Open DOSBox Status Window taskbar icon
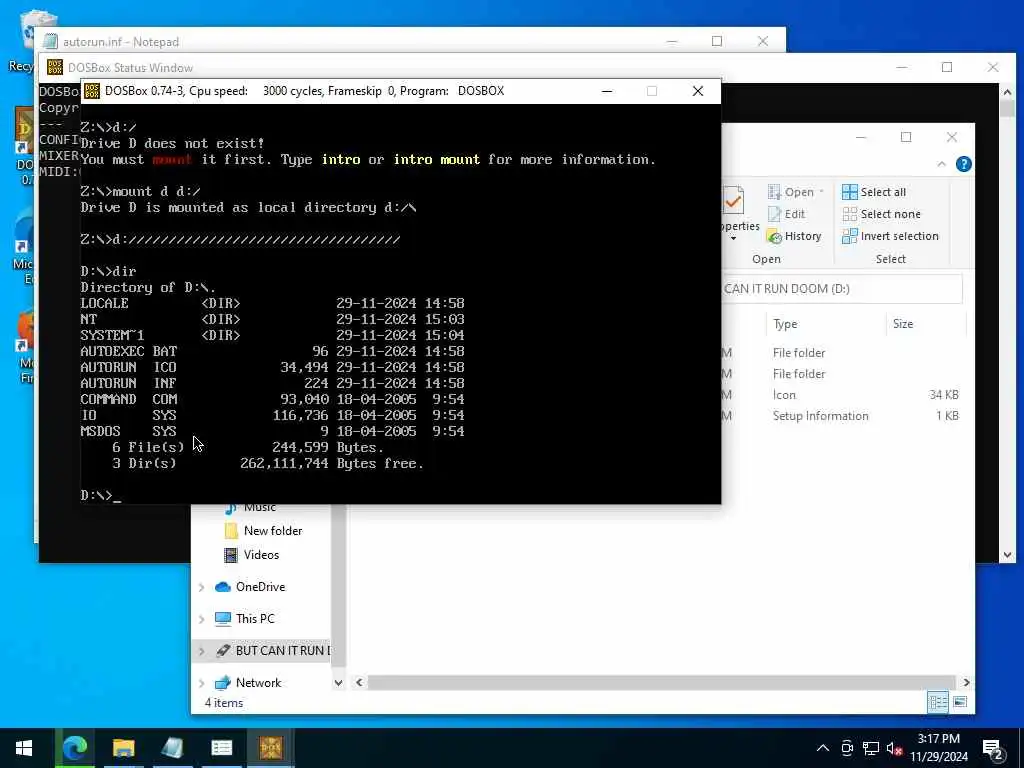Viewport: 1024px width, 768px height. pyautogui.click(x=221, y=748)
